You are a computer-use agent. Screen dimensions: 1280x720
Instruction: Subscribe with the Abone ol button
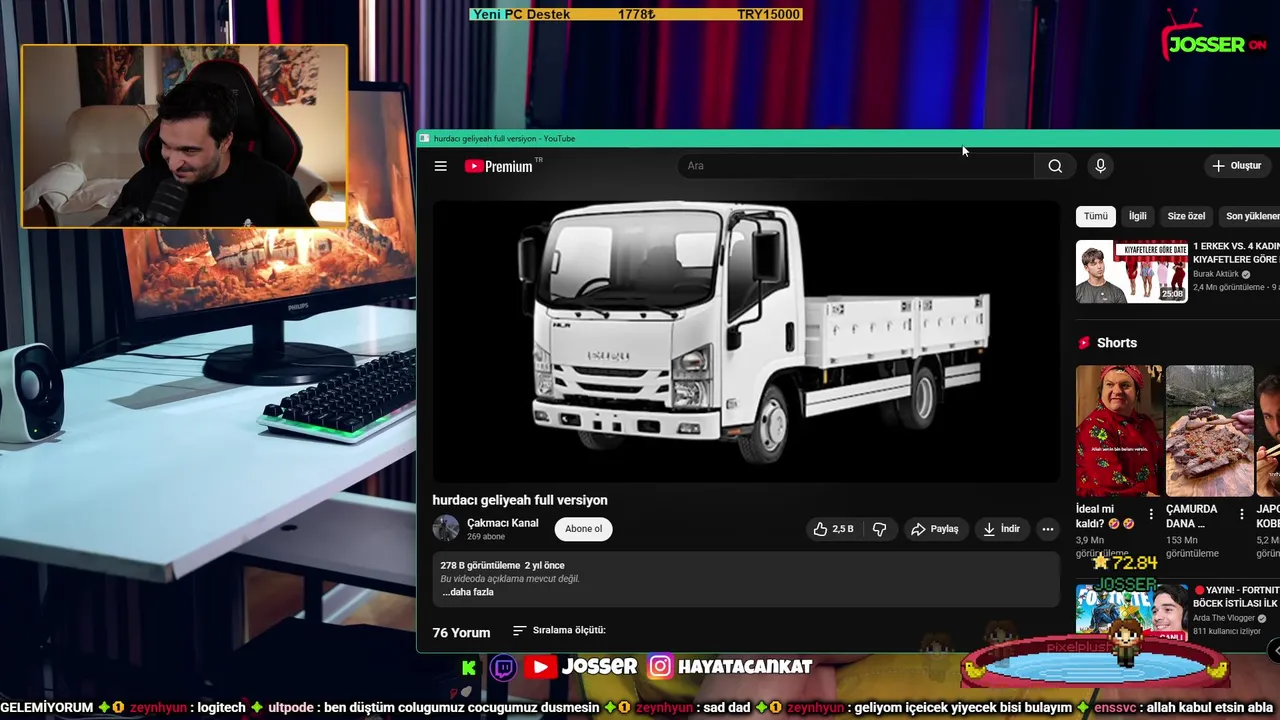pos(584,529)
